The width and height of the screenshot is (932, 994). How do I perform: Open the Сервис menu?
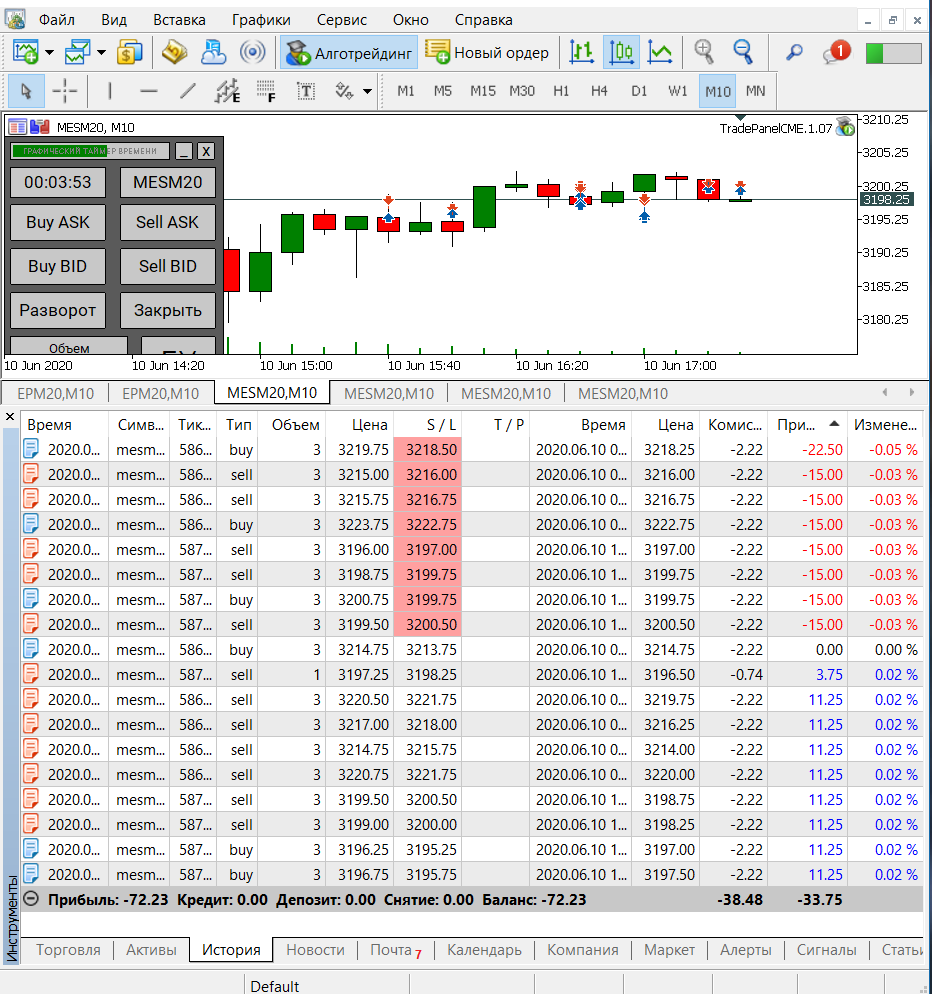(342, 20)
